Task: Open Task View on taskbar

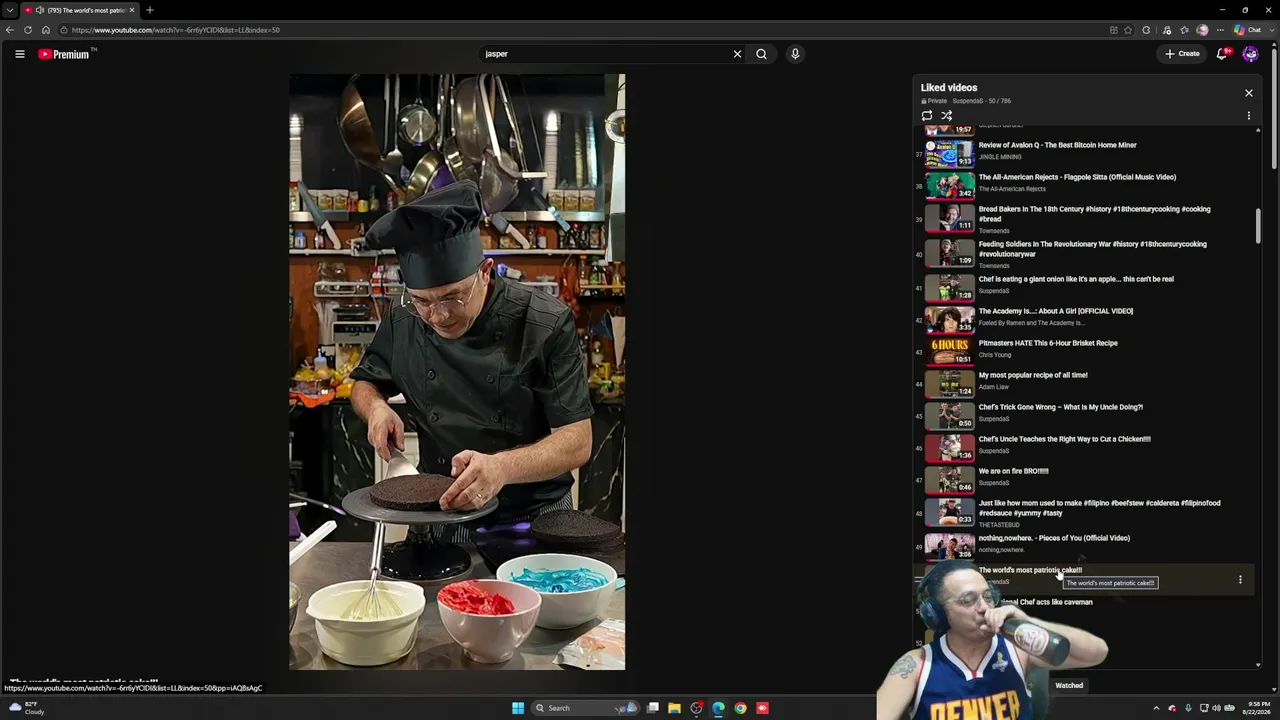Action: point(652,708)
